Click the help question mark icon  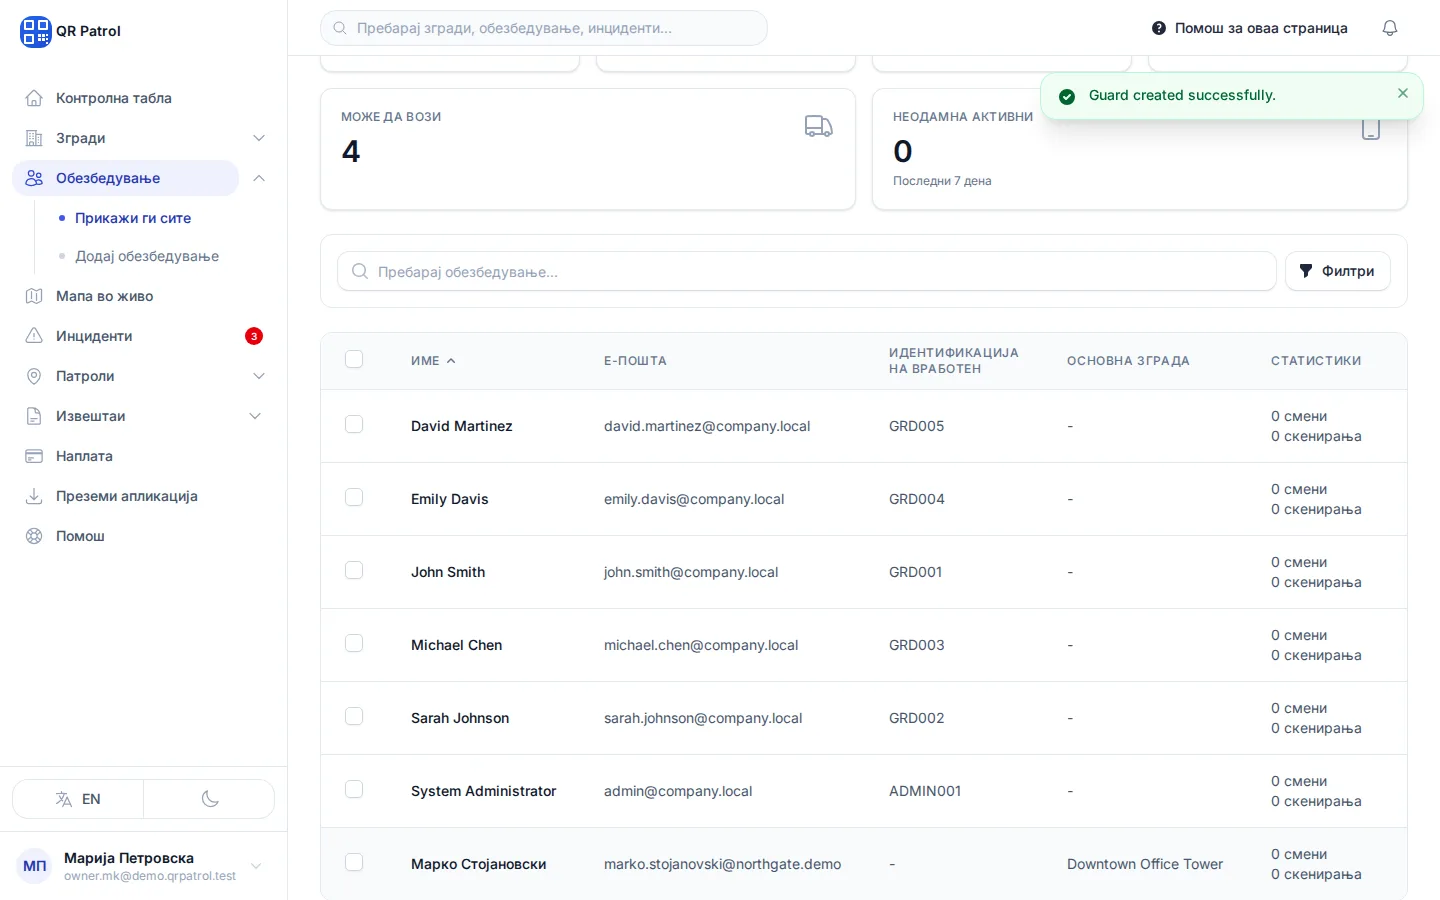pos(1159,28)
